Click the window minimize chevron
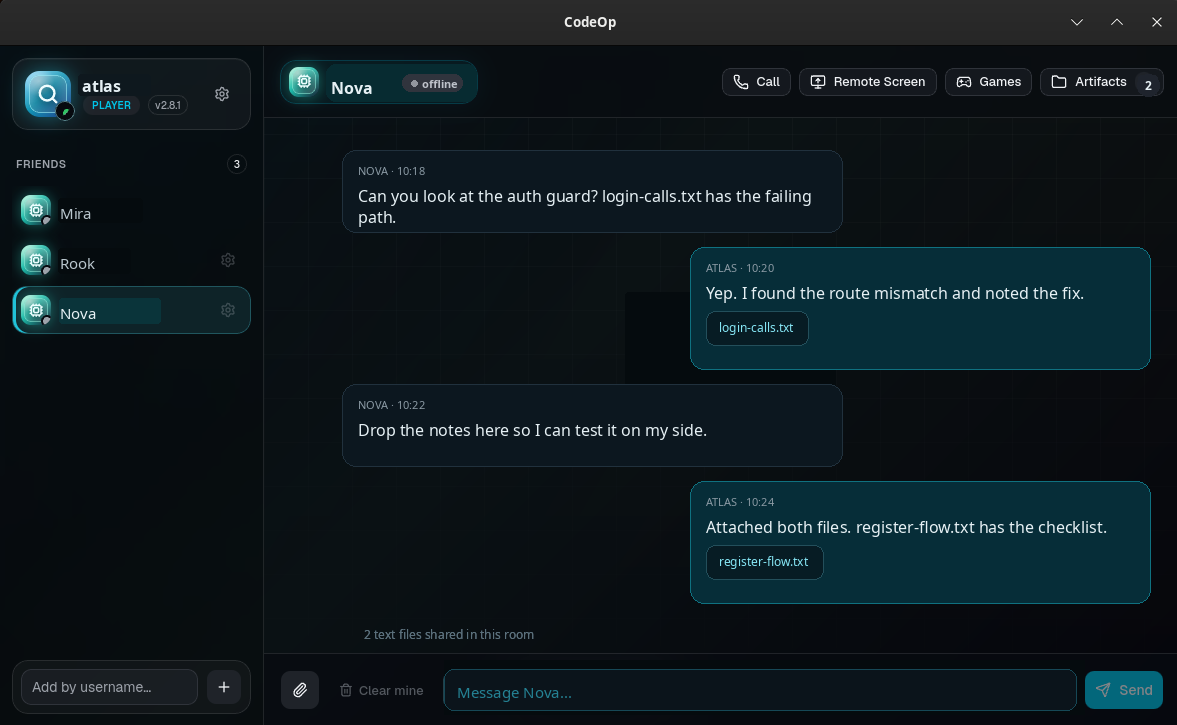The image size is (1177, 725). (1077, 22)
